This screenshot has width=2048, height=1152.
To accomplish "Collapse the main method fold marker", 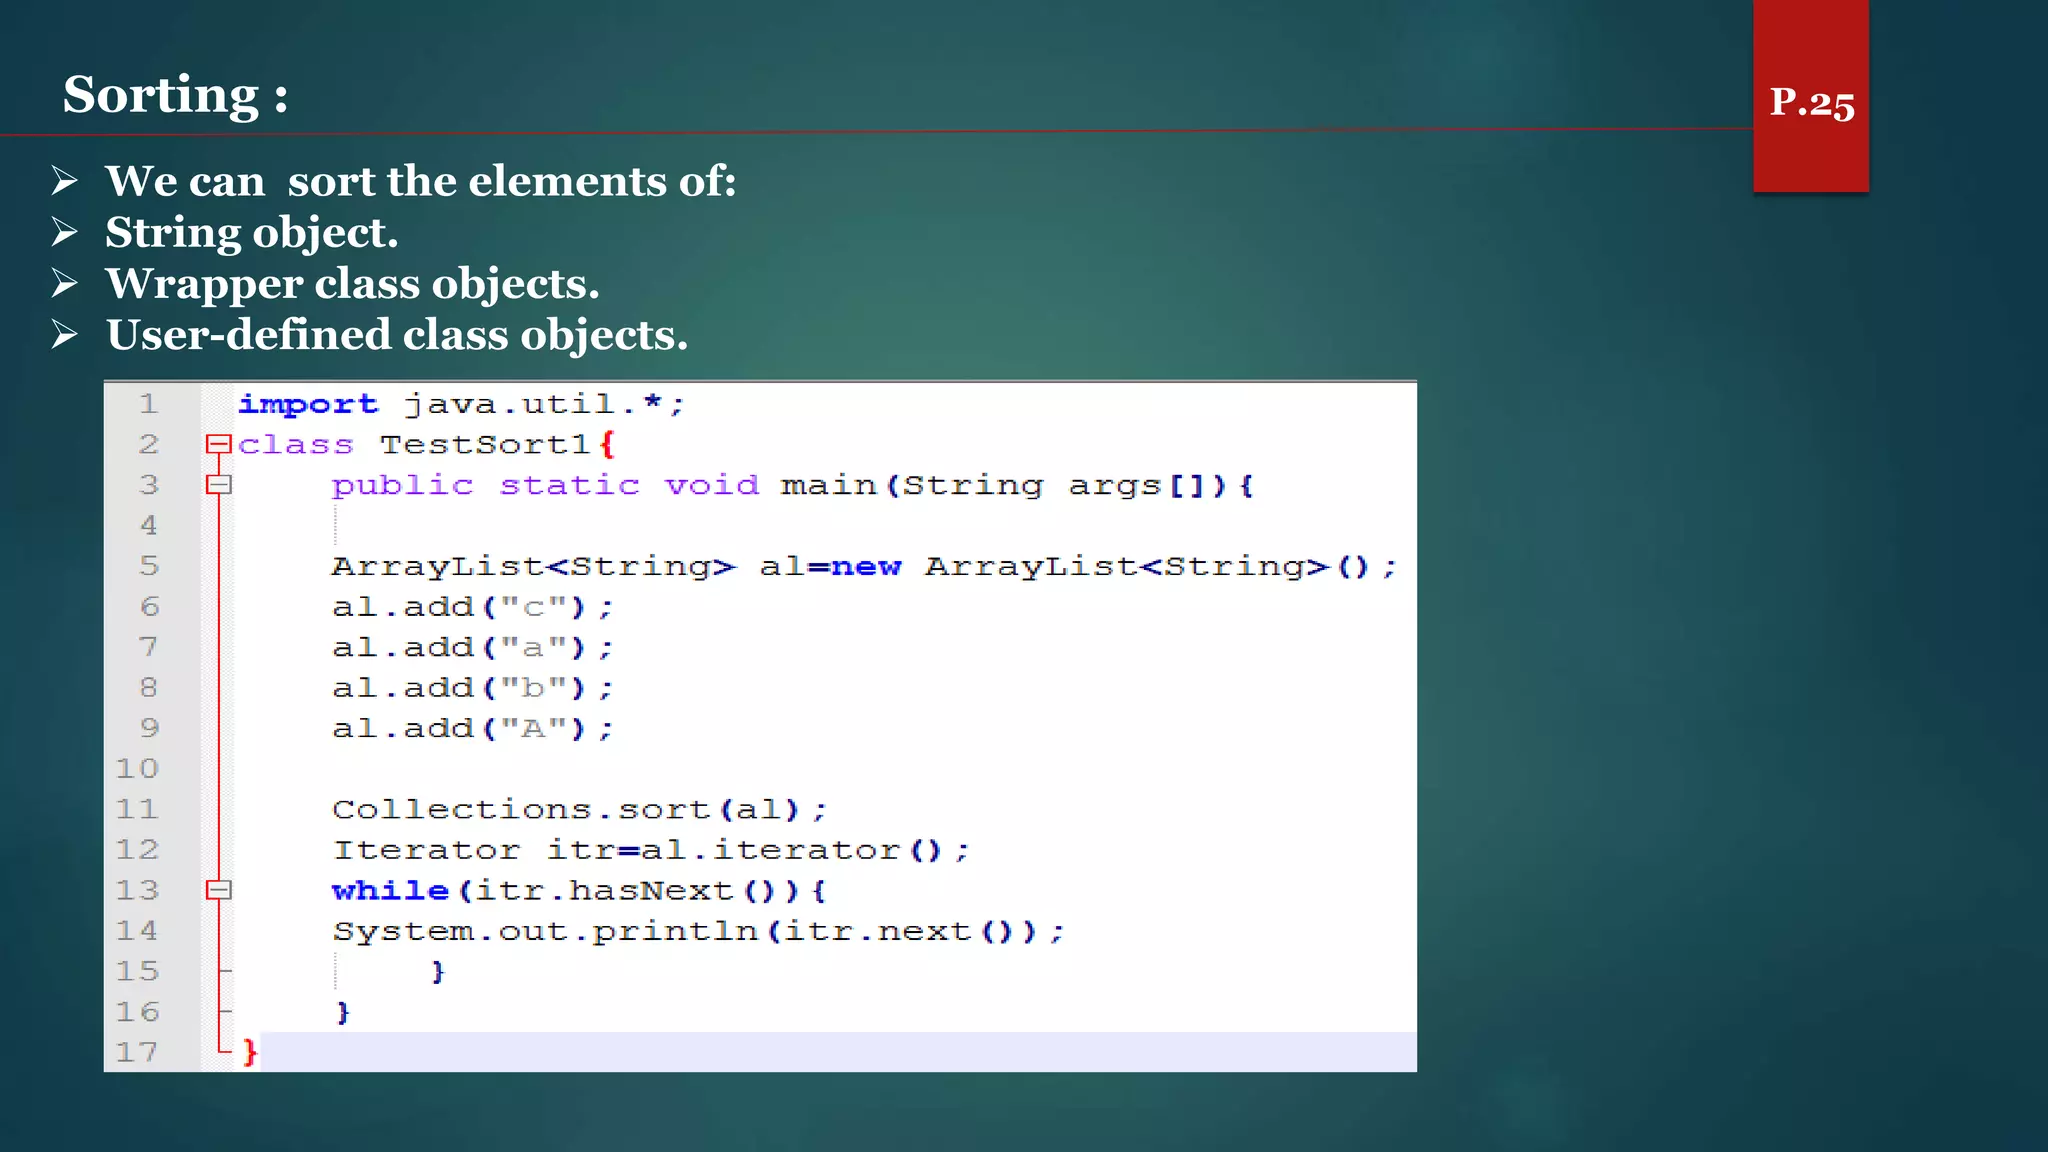I will (x=218, y=485).
